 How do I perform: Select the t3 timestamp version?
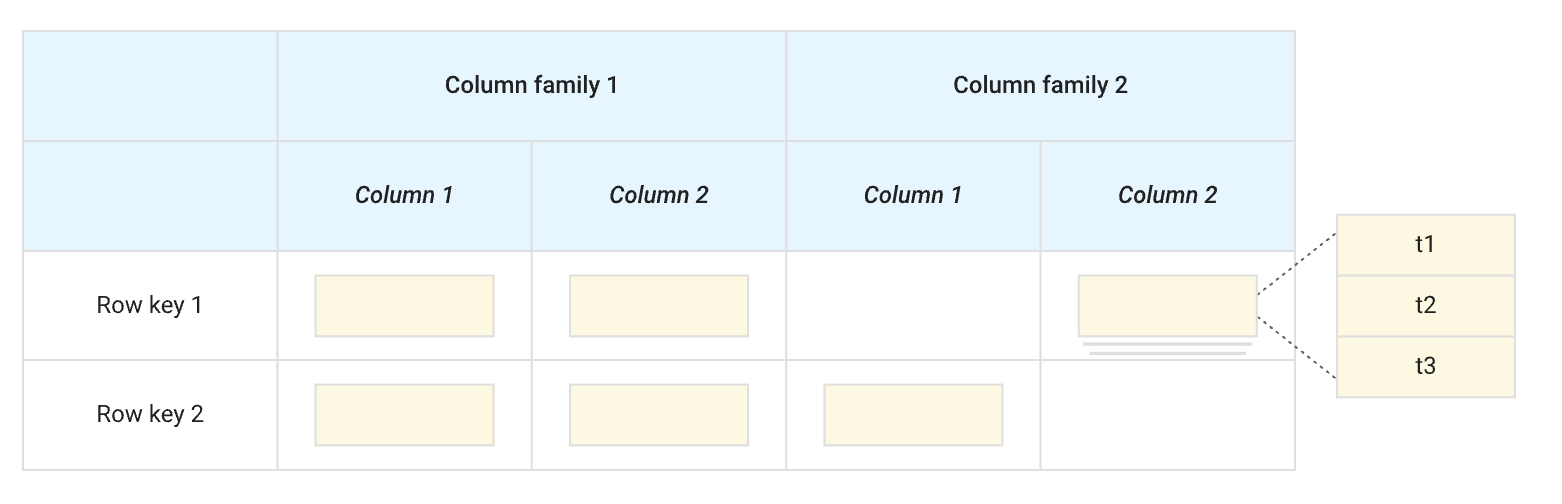(x=1425, y=366)
